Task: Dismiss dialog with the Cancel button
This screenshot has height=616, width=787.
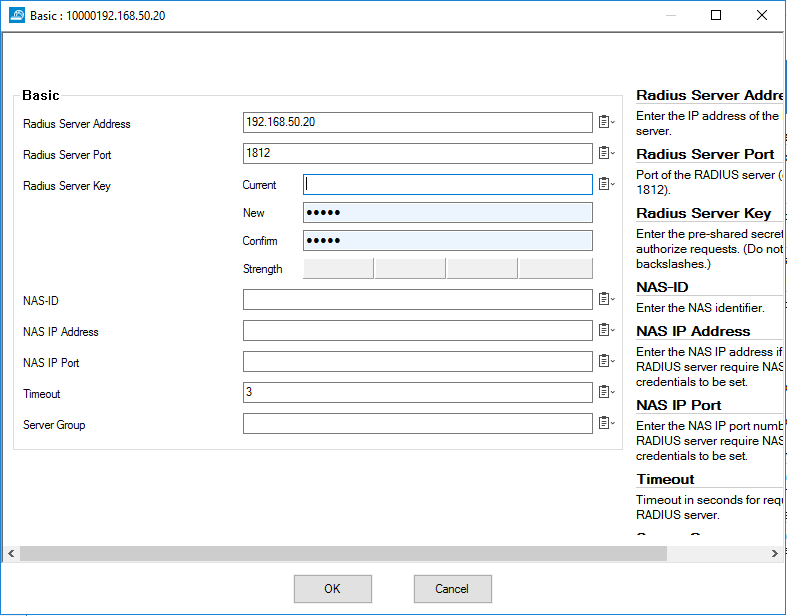Action: tap(453, 589)
